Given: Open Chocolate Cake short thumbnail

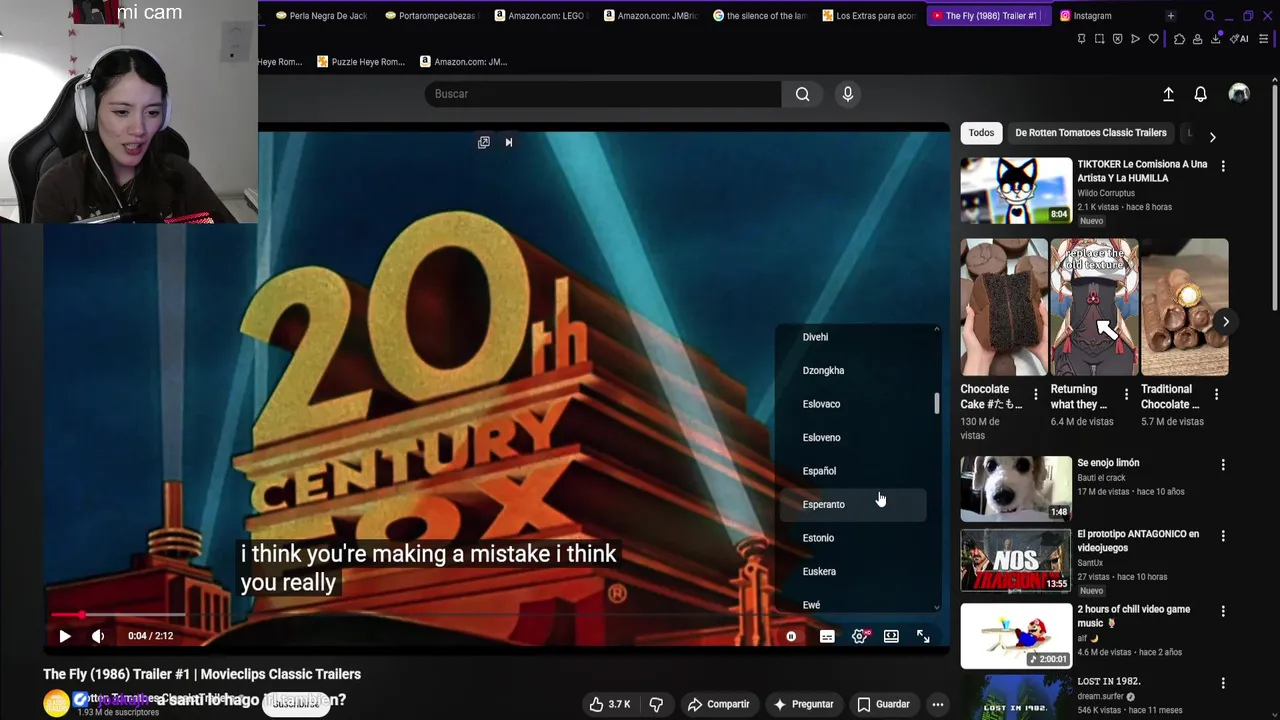Looking at the screenshot, I should [1004, 307].
